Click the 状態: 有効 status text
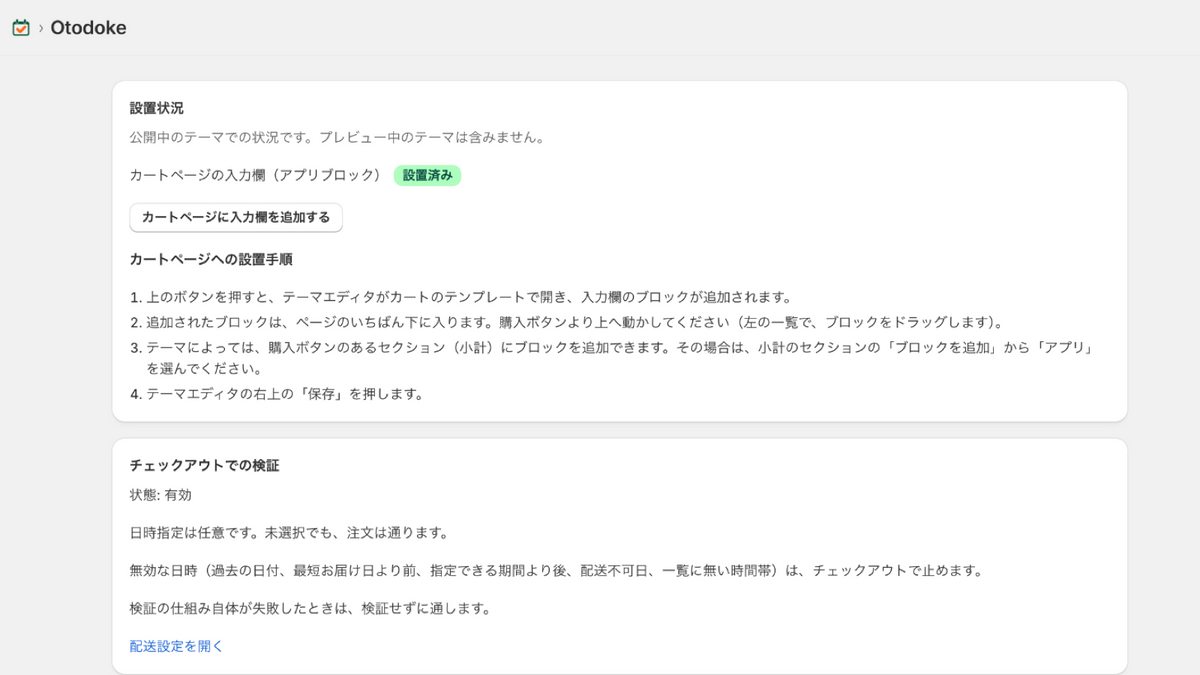The image size is (1200, 675). coord(161,495)
